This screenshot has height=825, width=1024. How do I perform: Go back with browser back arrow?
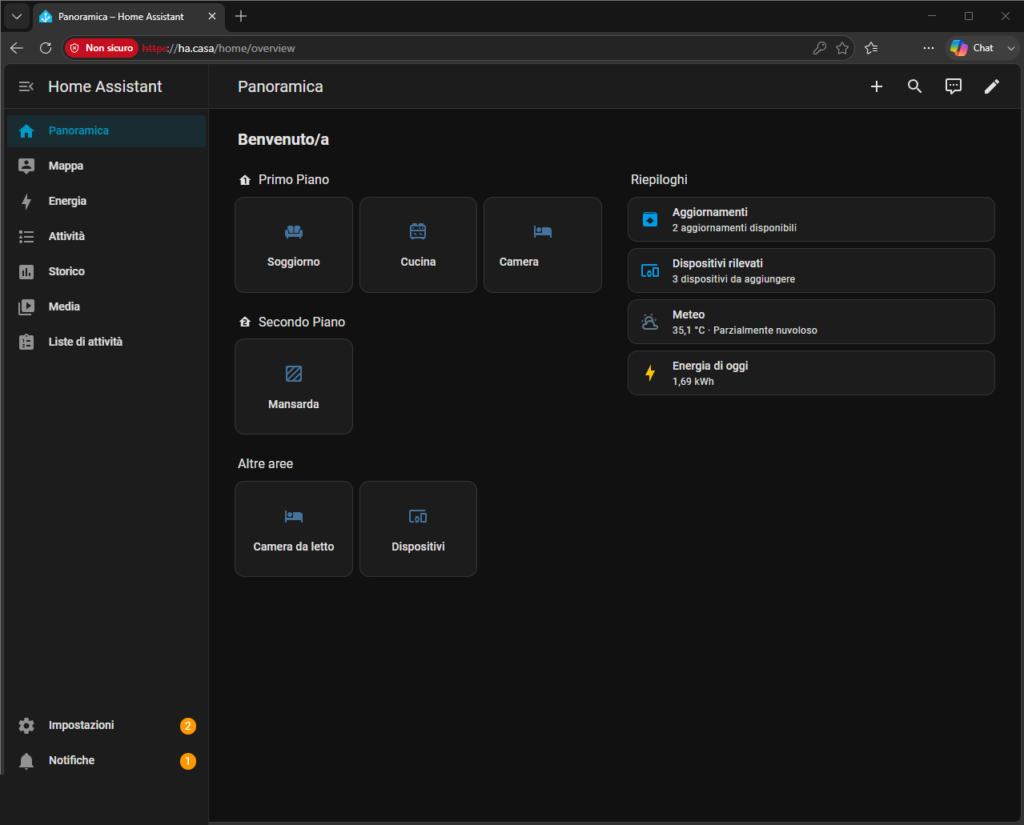[17, 48]
